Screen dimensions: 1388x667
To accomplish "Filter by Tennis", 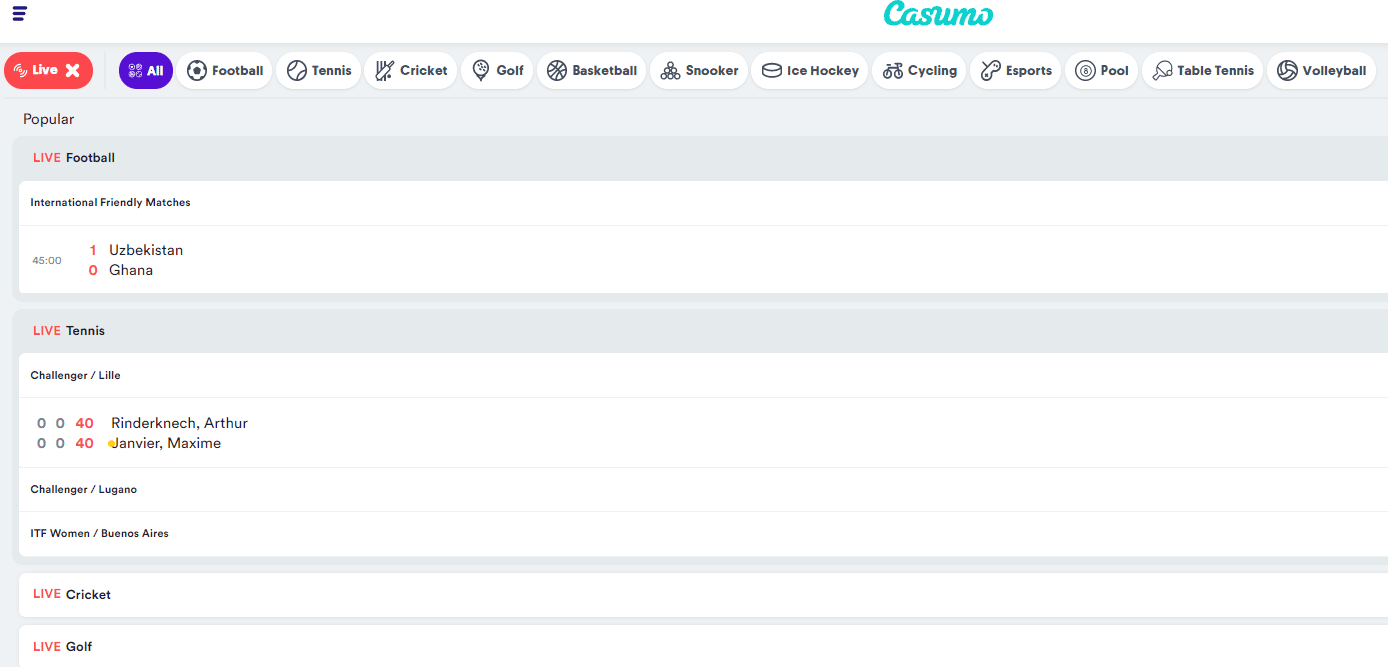I will [x=319, y=70].
